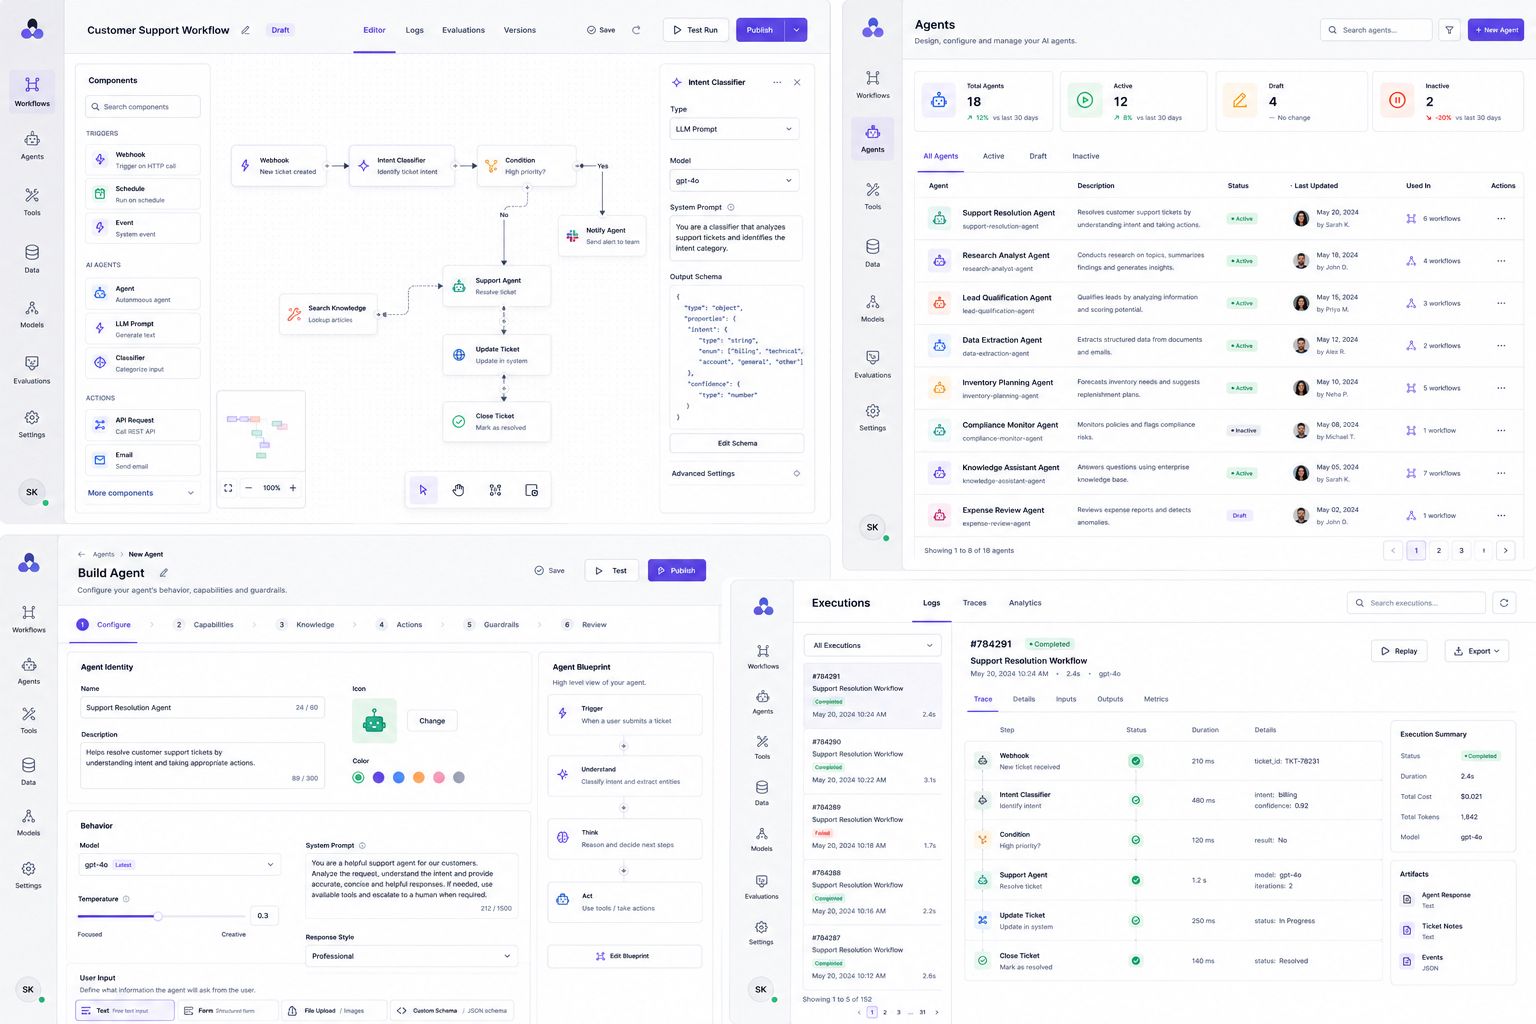Select Form structured form input option
This screenshot has width=1536, height=1024.
pos(227,1011)
